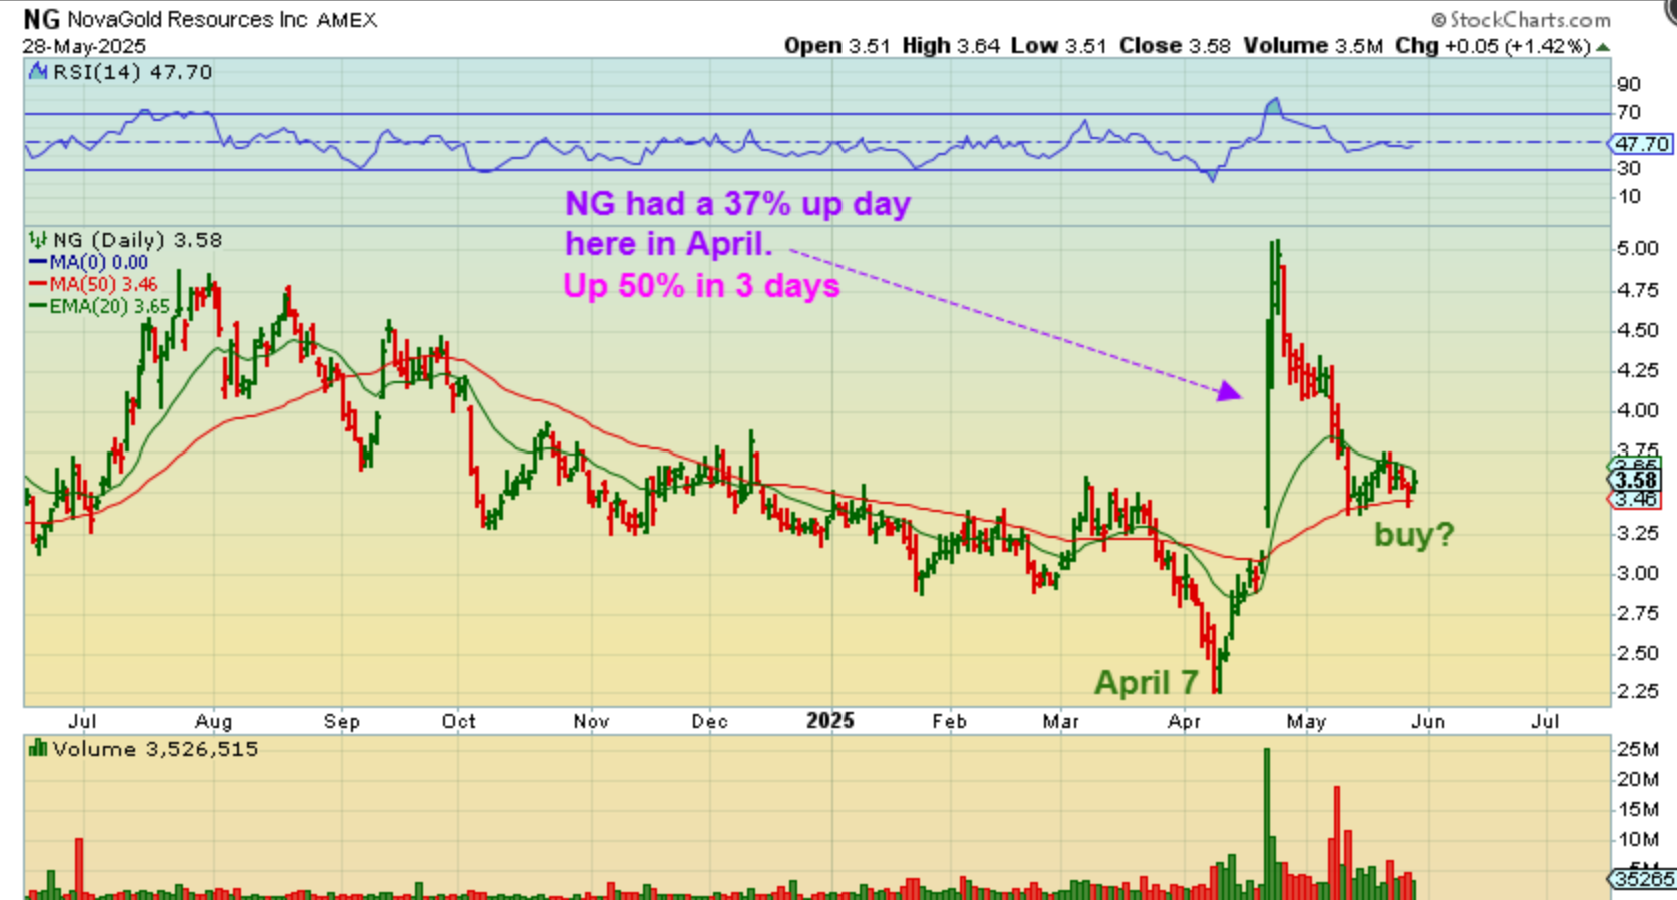Click the NG (Daily) 3.58 series label
Screen dimensions: 1677x900
[137, 240]
